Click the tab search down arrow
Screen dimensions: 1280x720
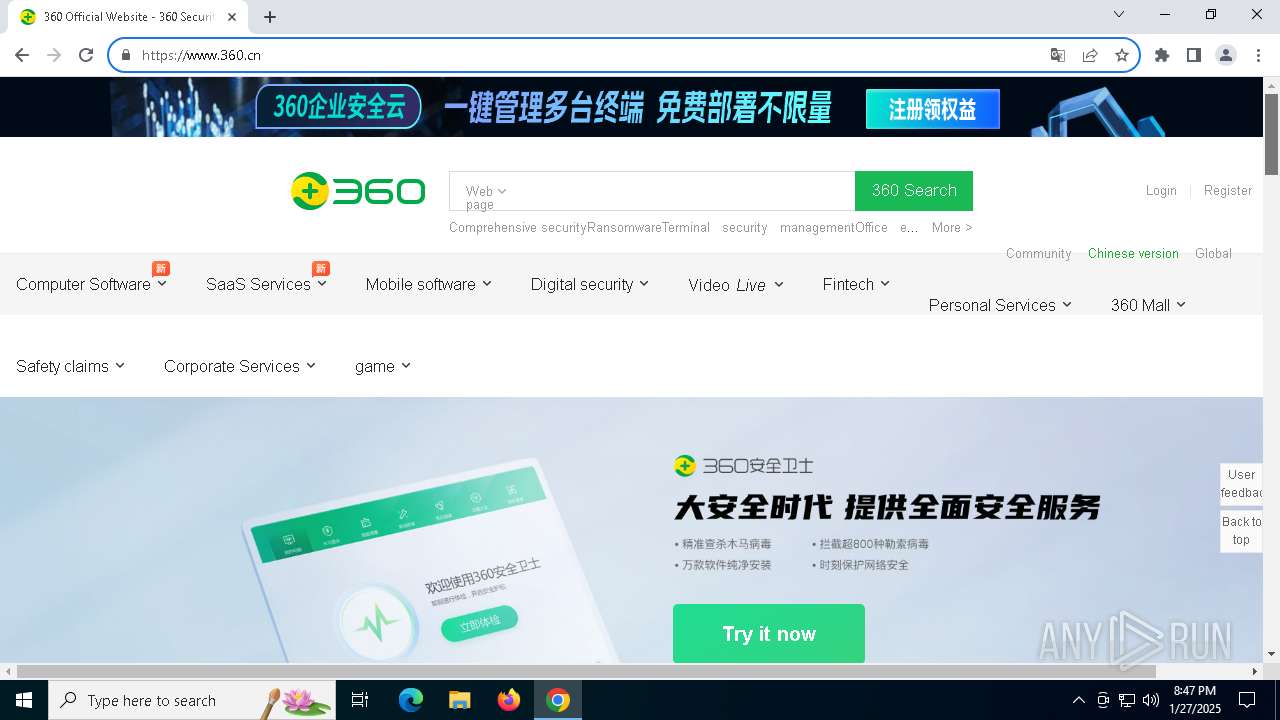click(1119, 14)
